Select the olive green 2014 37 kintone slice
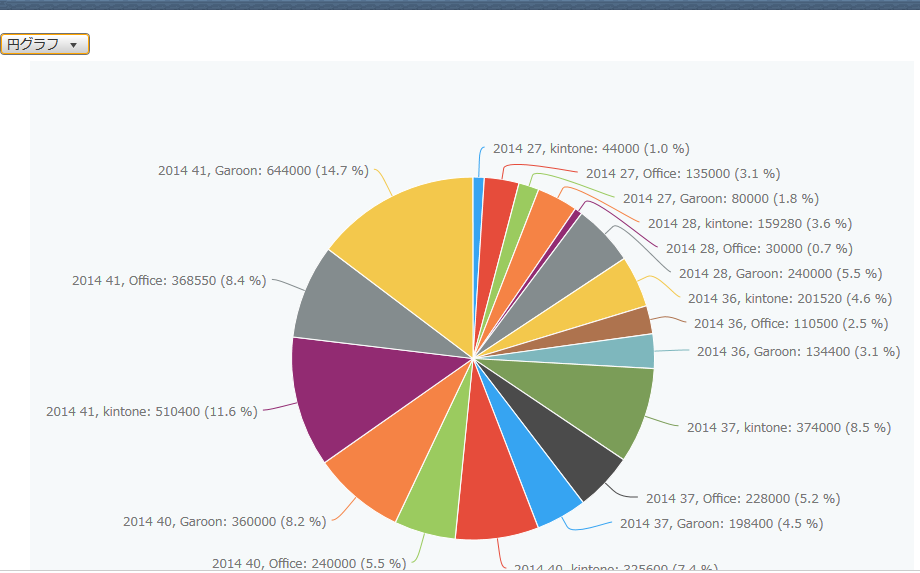Viewport: 920px width, 573px height. tap(600, 405)
